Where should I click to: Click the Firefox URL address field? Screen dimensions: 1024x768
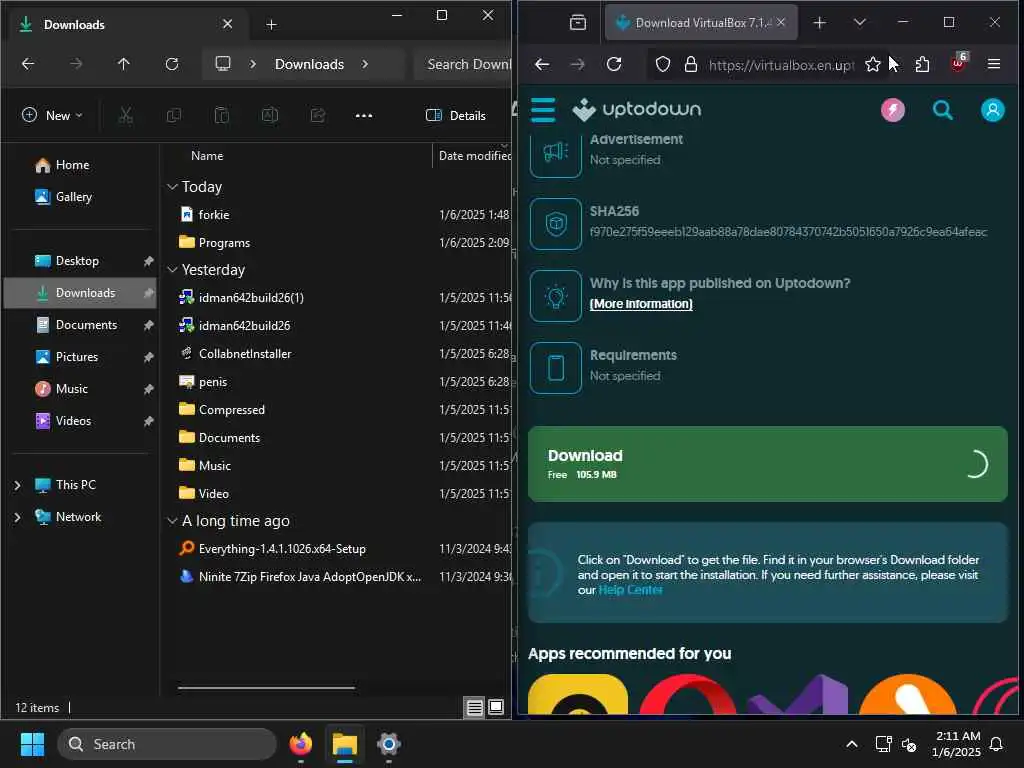pos(781,65)
